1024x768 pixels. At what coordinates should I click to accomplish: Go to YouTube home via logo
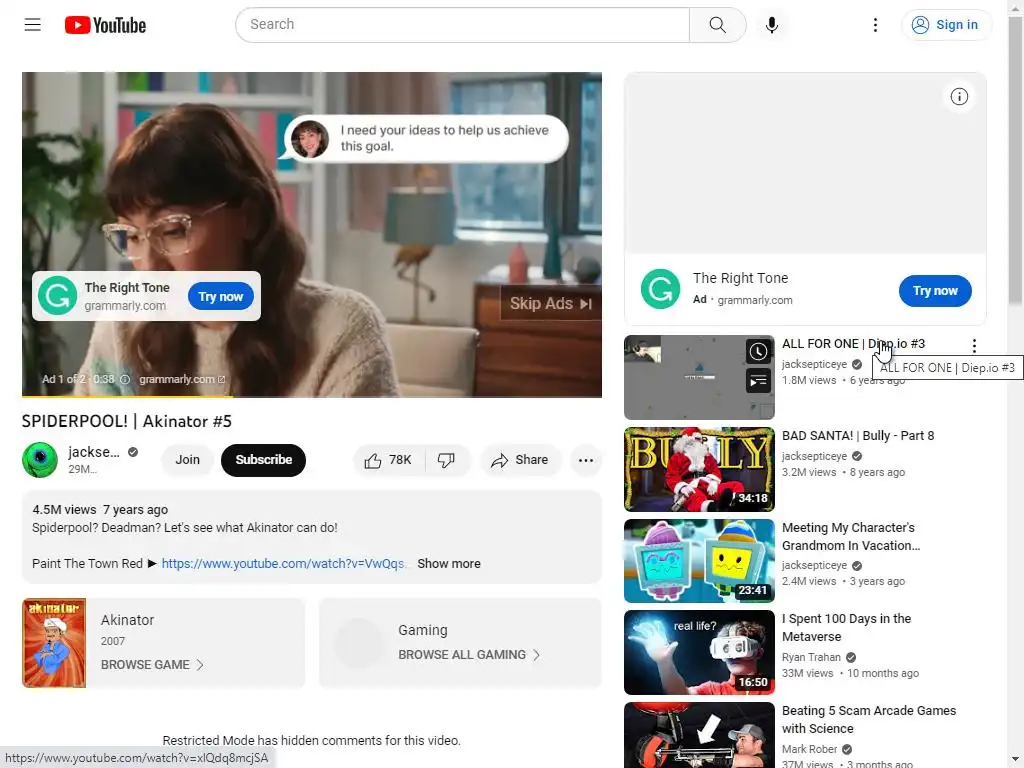(x=105, y=25)
